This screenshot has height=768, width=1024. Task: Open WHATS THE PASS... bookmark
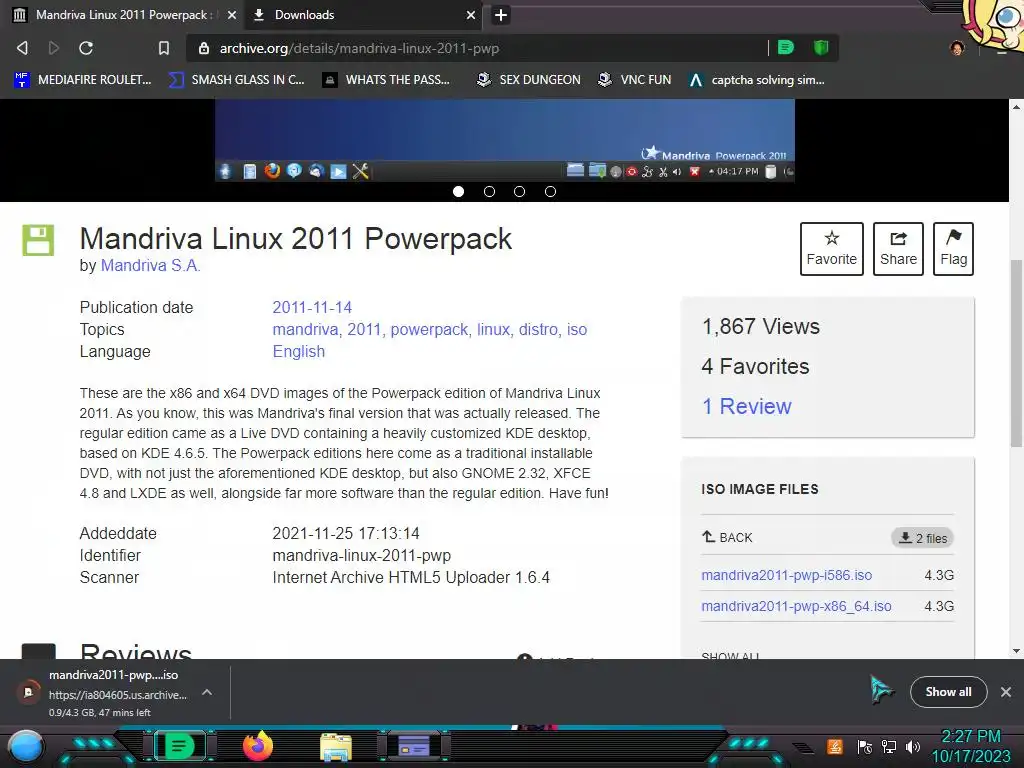[386, 80]
